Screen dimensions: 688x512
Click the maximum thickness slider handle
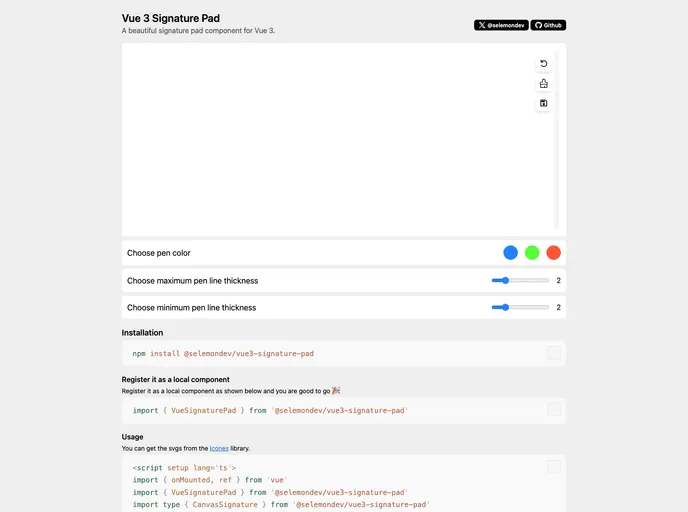(505, 280)
